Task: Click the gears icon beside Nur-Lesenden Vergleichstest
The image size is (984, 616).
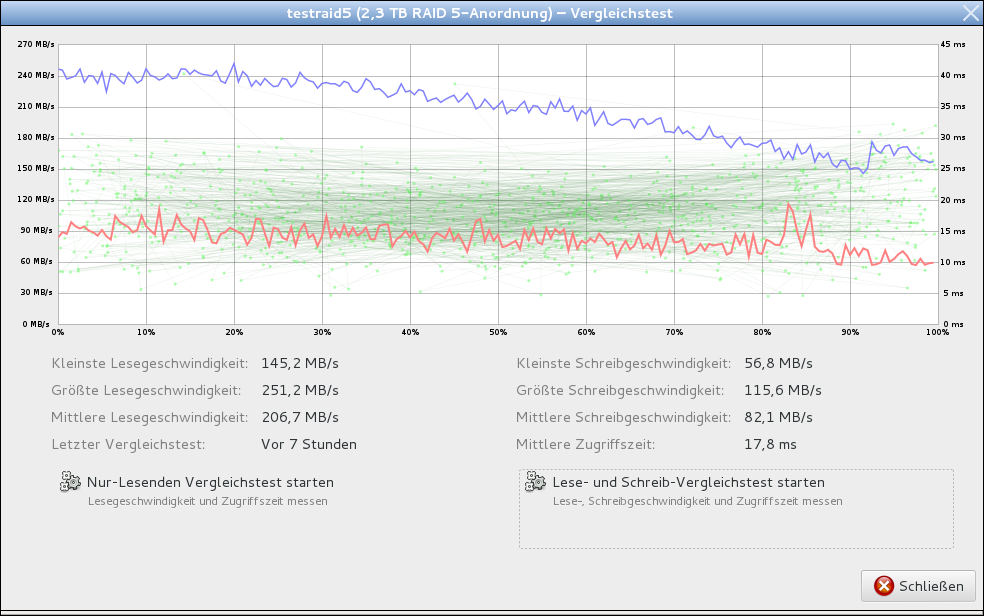Action: (x=70, y=482)
